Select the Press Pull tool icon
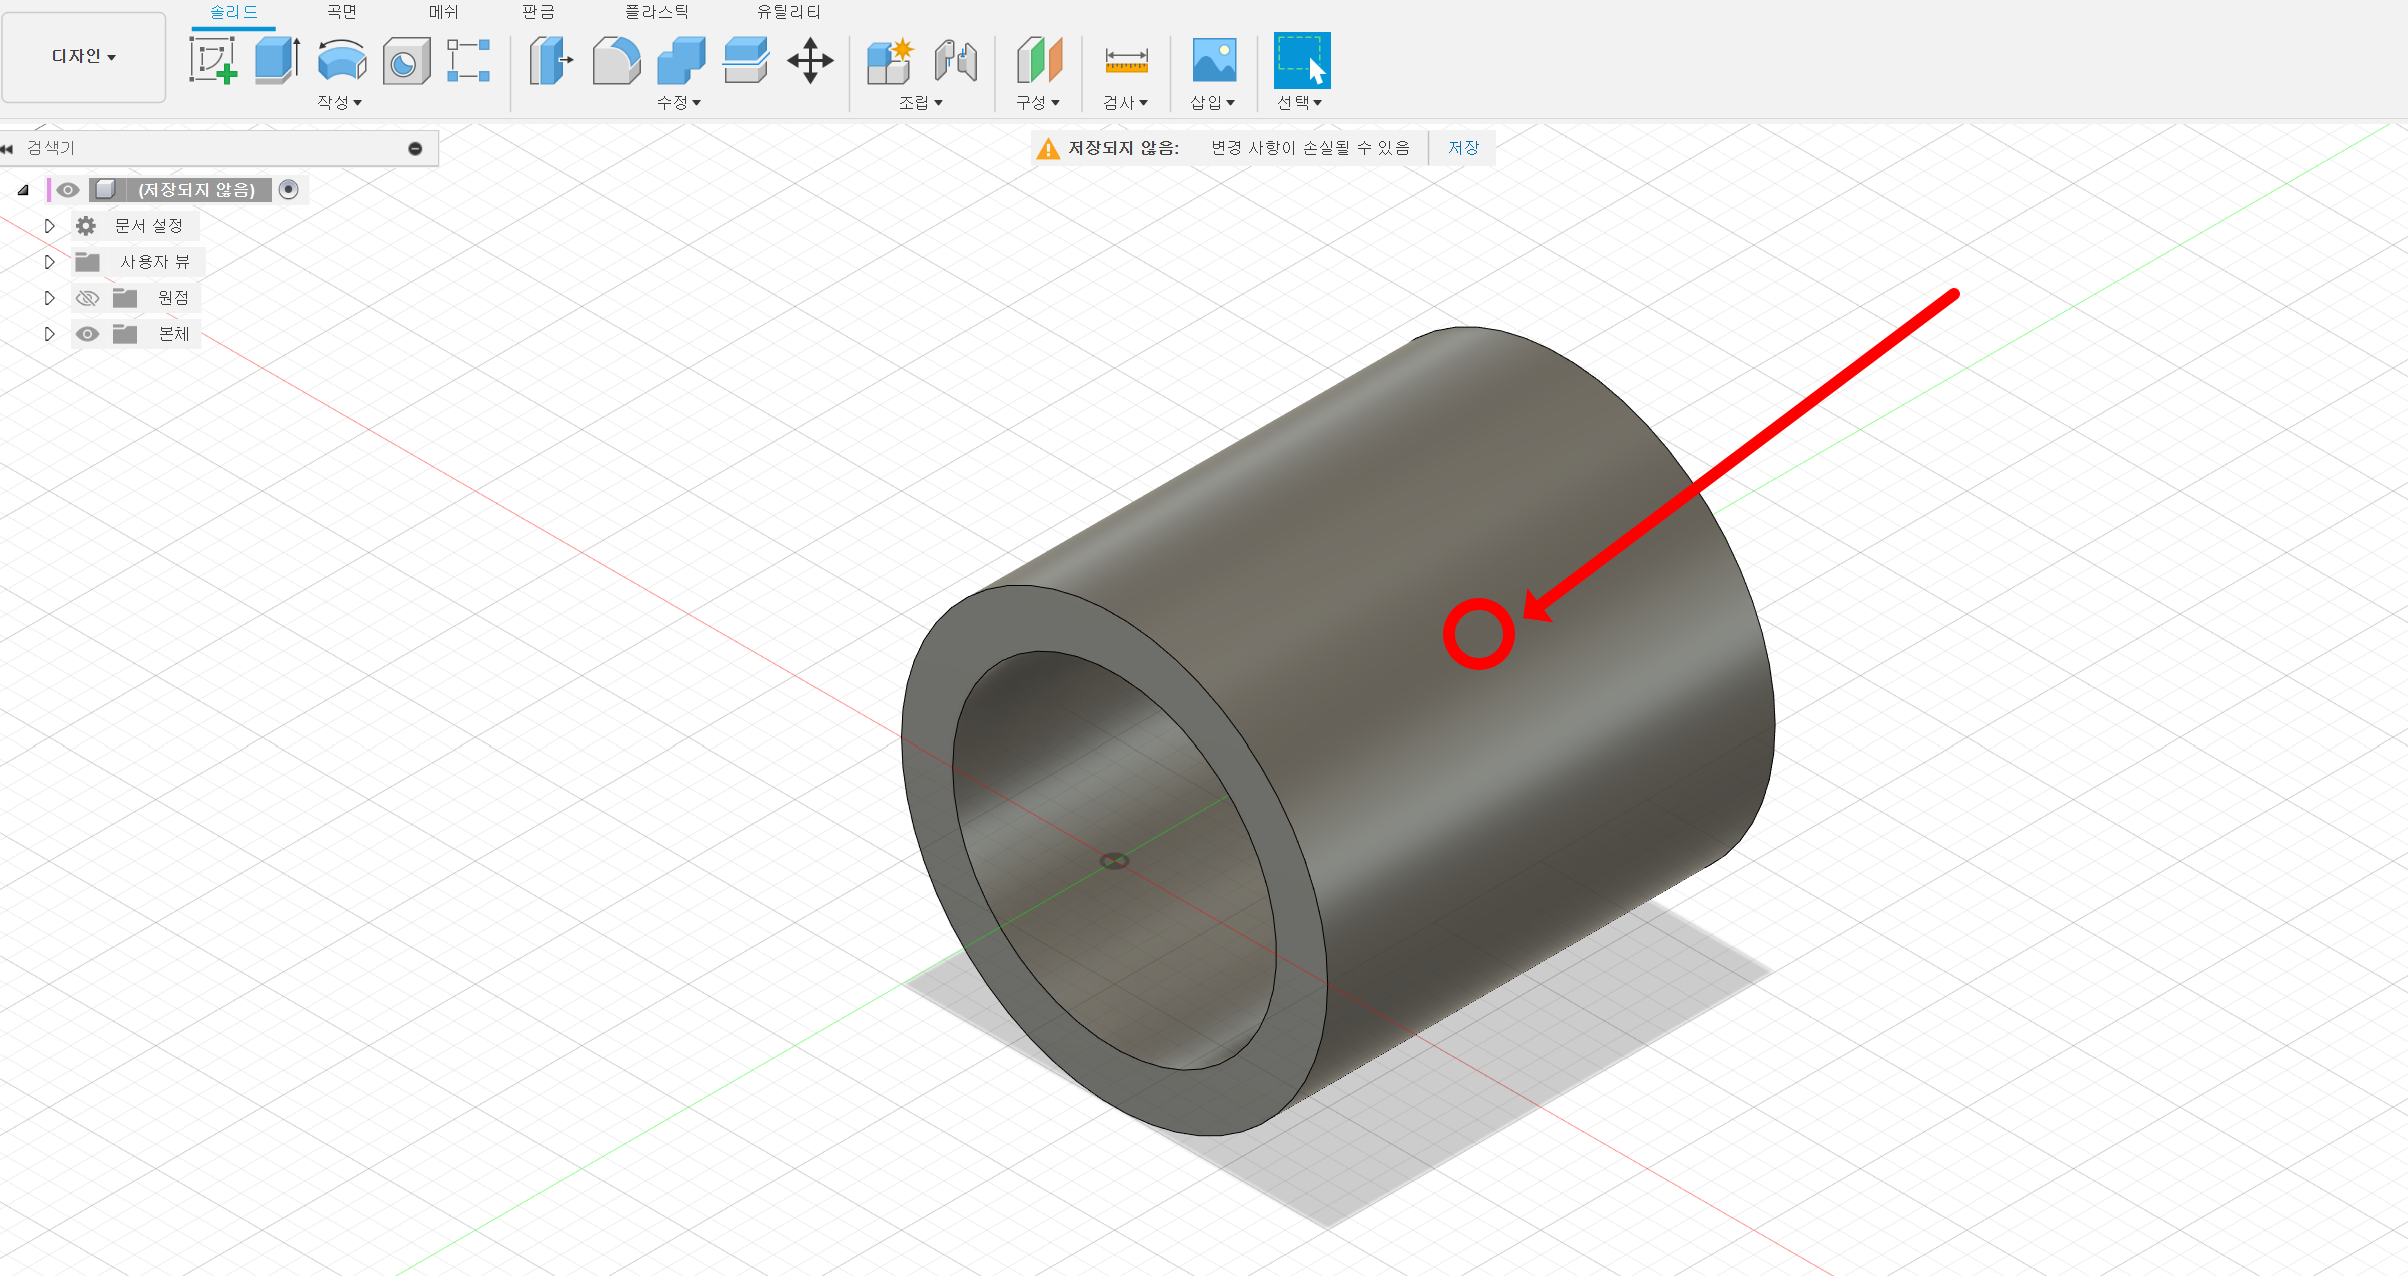Viewport: 2408px width, 1276px height. tap(550, 61)
